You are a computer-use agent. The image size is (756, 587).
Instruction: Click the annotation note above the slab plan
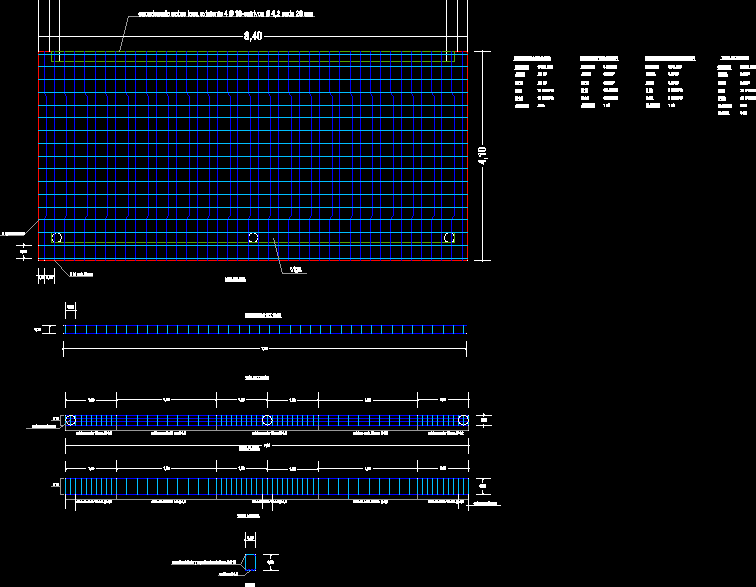point(225,15)
